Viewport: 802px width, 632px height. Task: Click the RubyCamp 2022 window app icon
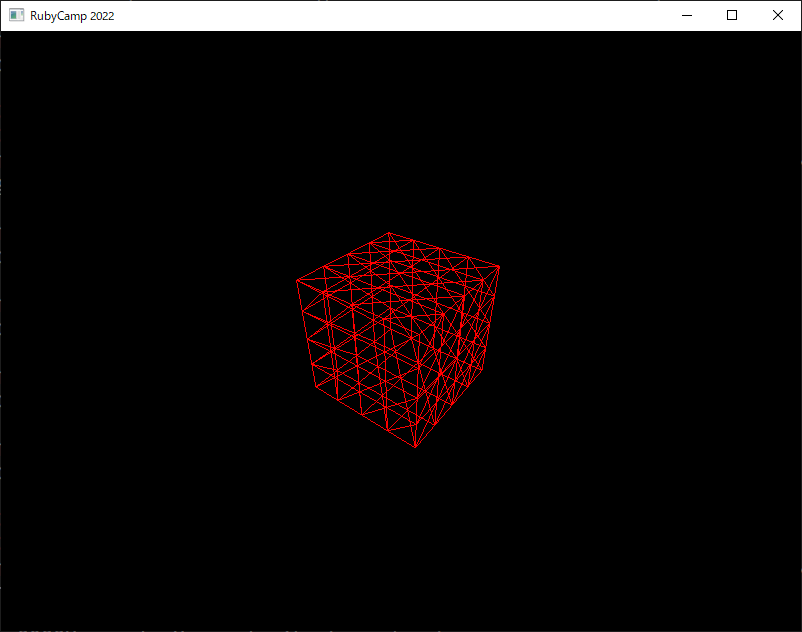[16, 15]
